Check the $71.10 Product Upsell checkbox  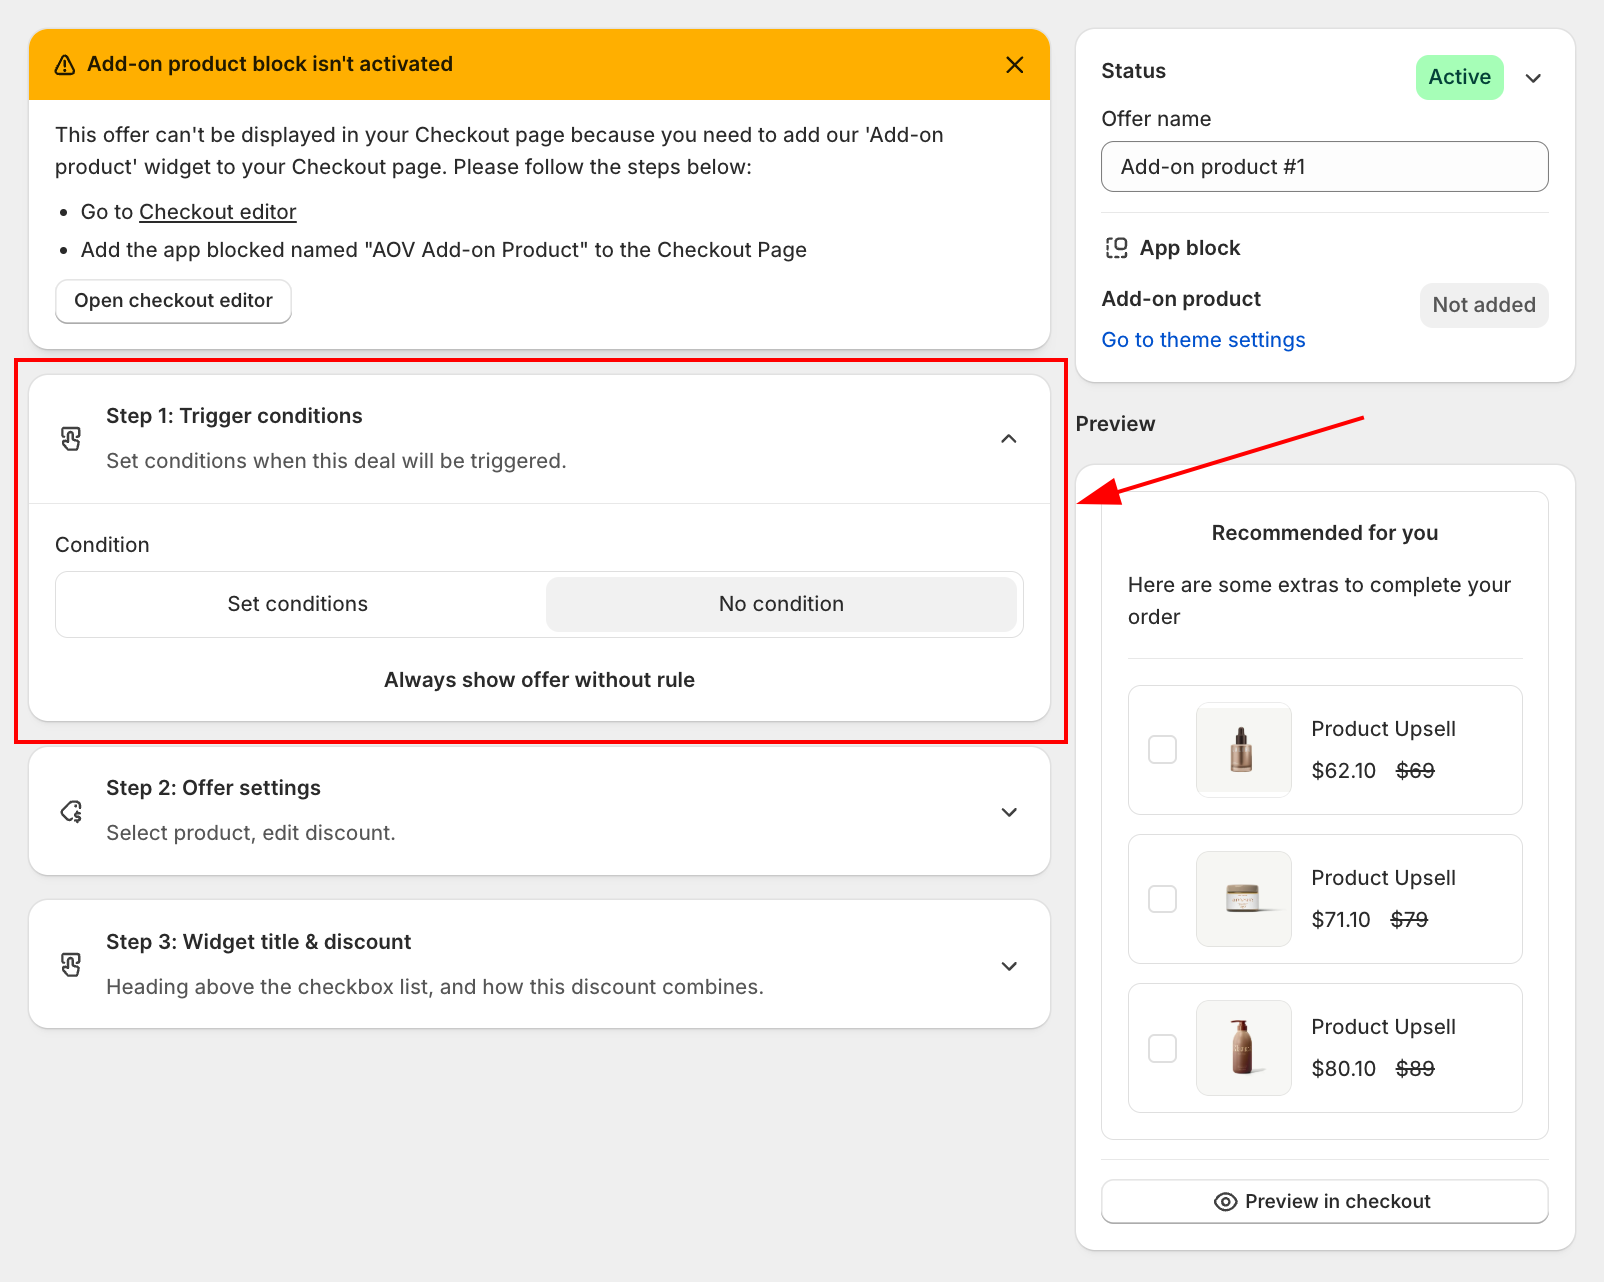[x=1162, y=899]
